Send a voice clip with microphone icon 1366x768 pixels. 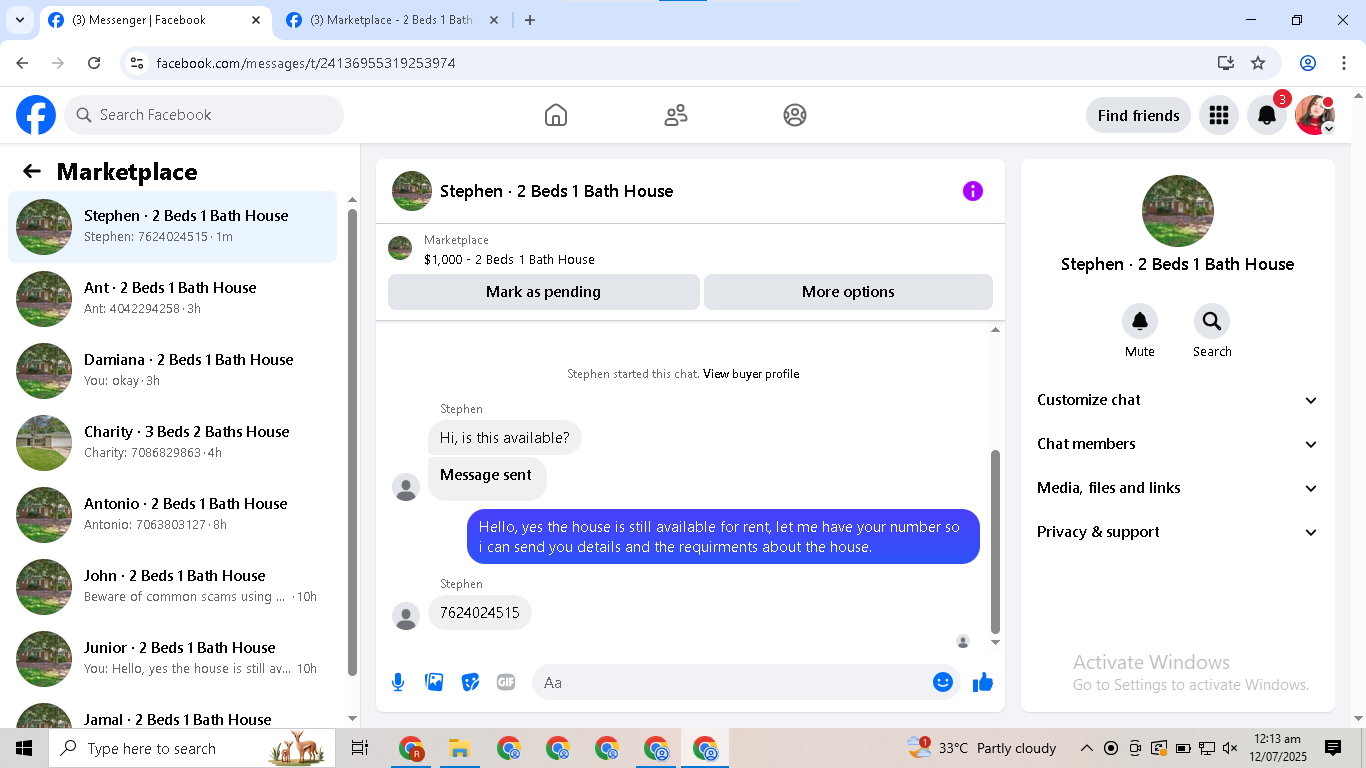pyautogui.click(x=398, y=682)
